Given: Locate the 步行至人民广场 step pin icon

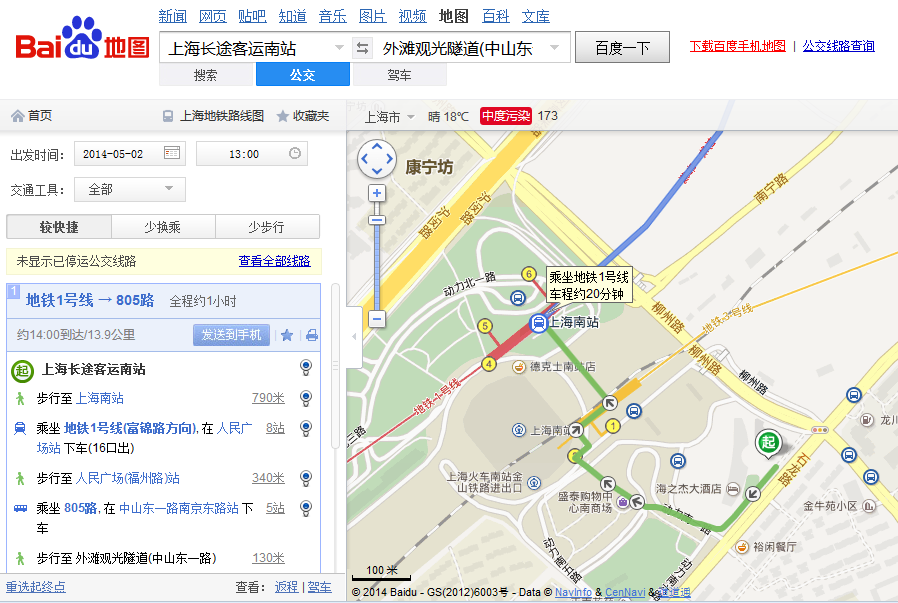Looking at the screenshot, I should [x=306, y=478].
